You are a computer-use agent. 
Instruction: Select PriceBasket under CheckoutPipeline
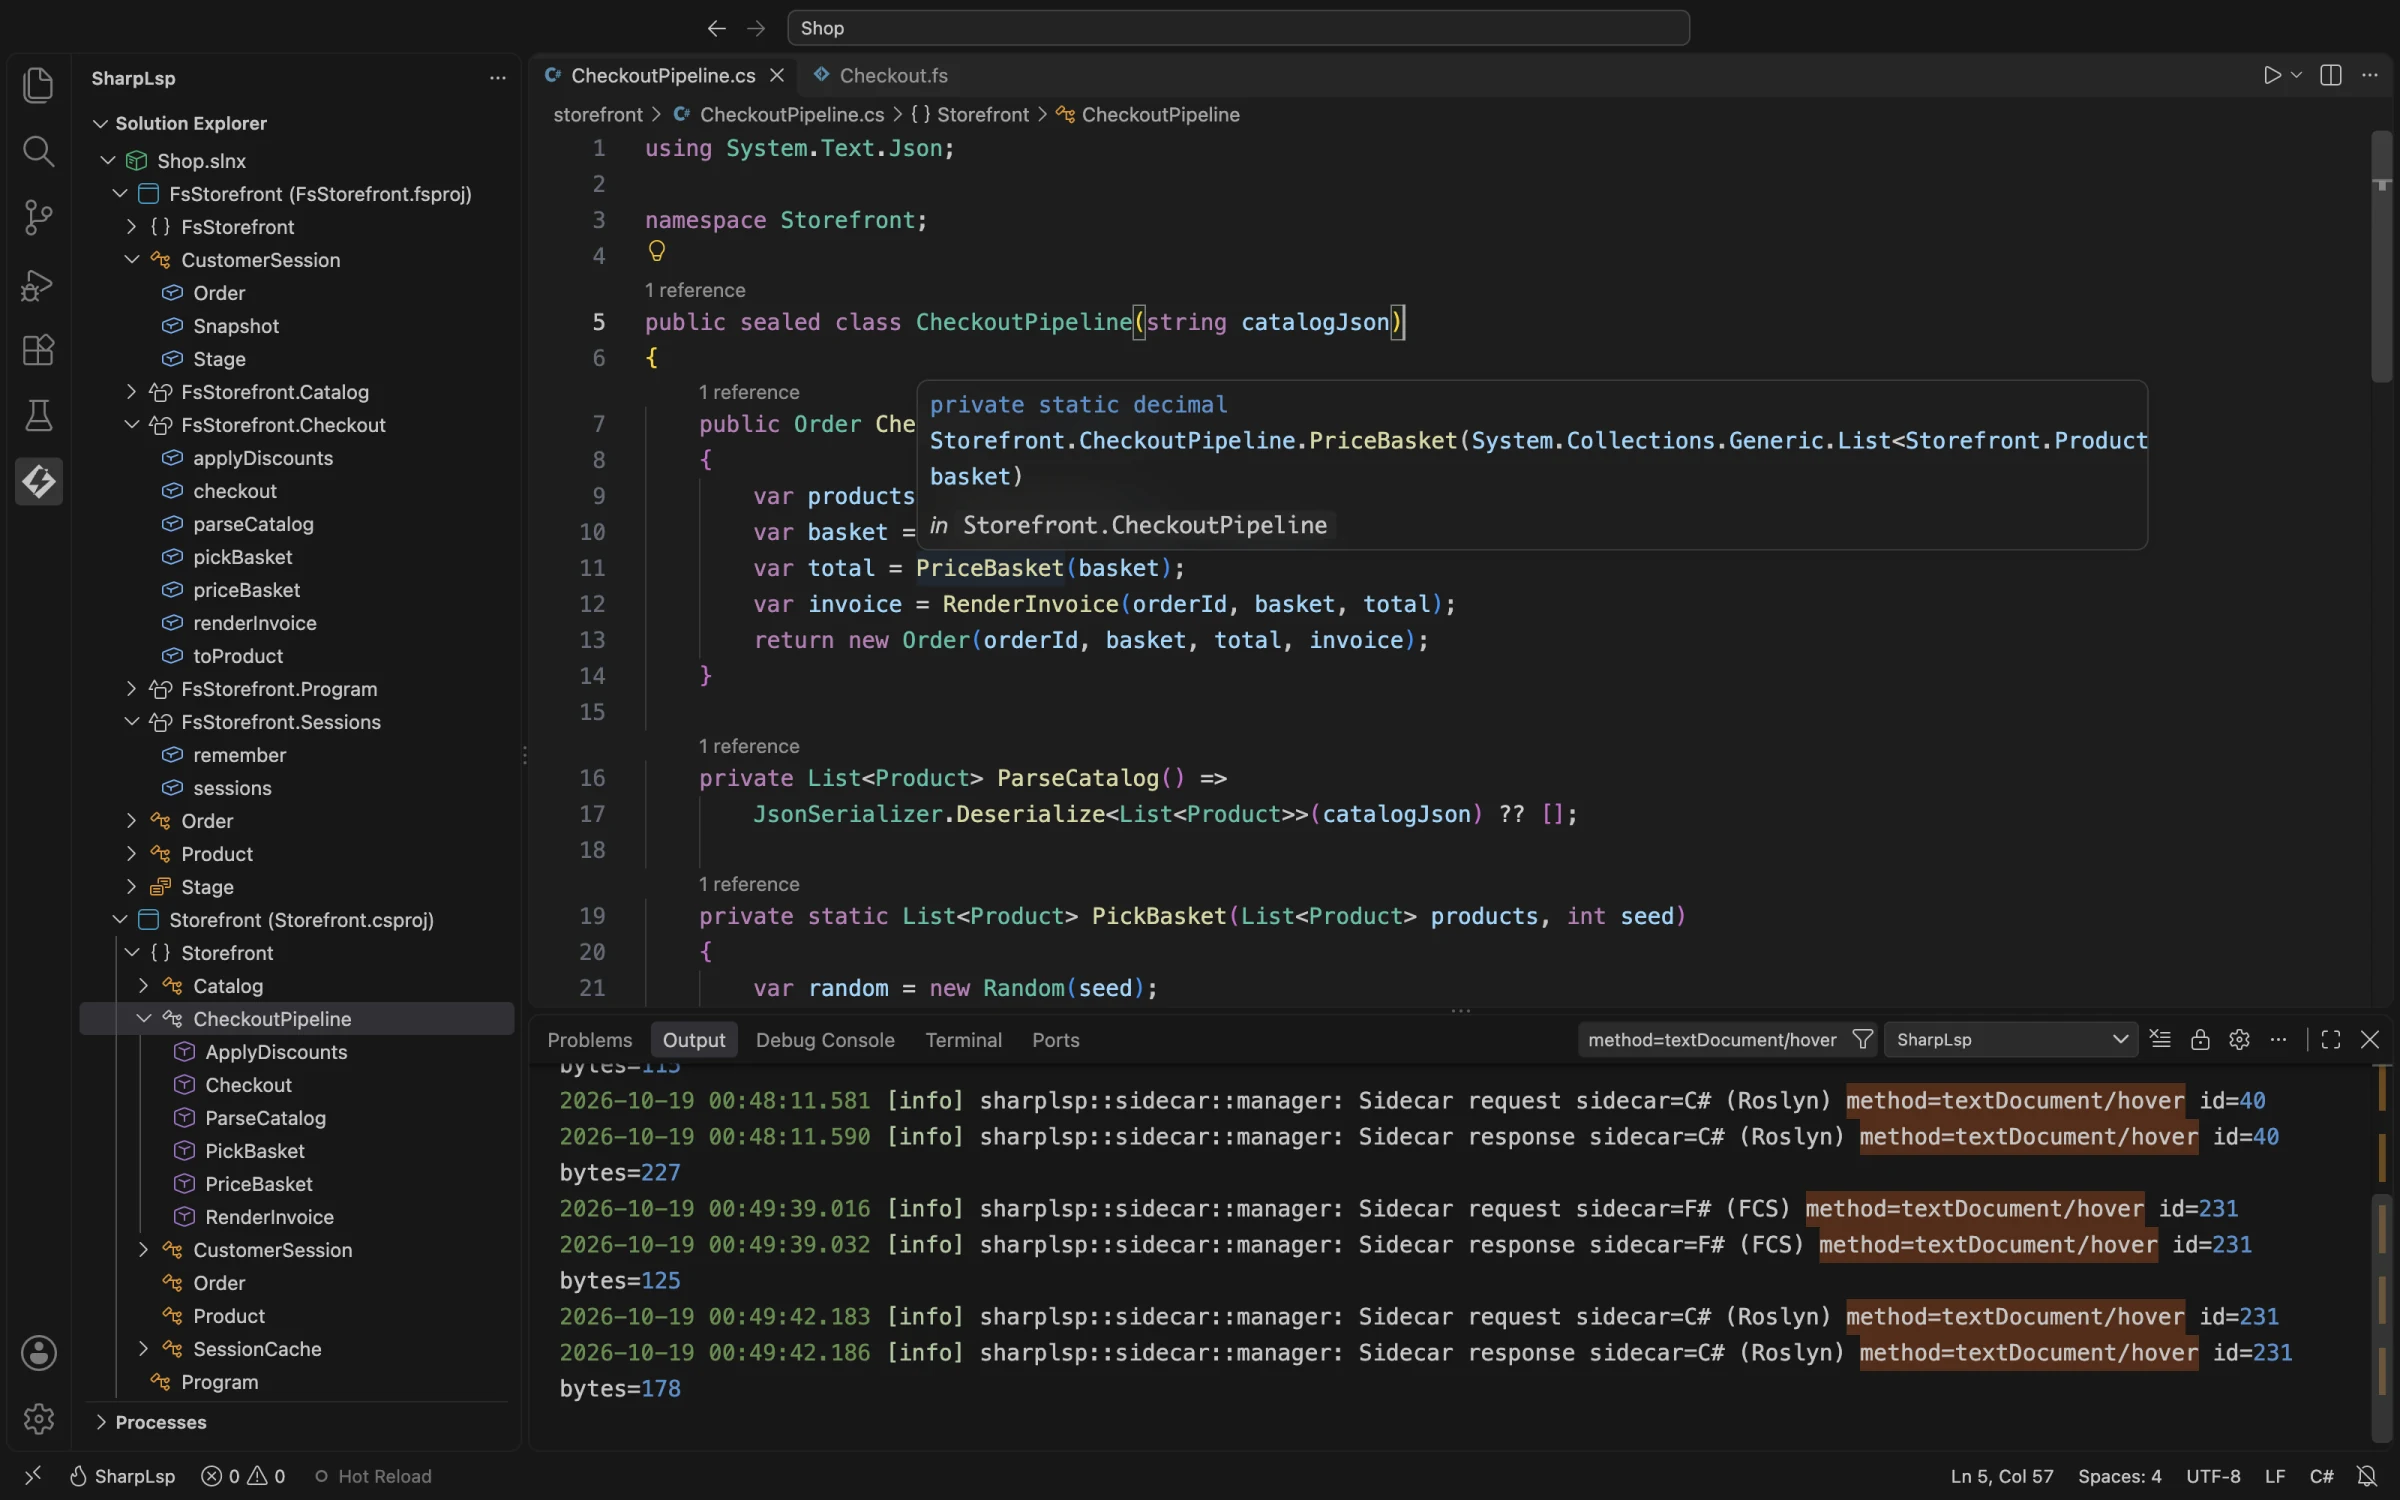click(258, 1183)
